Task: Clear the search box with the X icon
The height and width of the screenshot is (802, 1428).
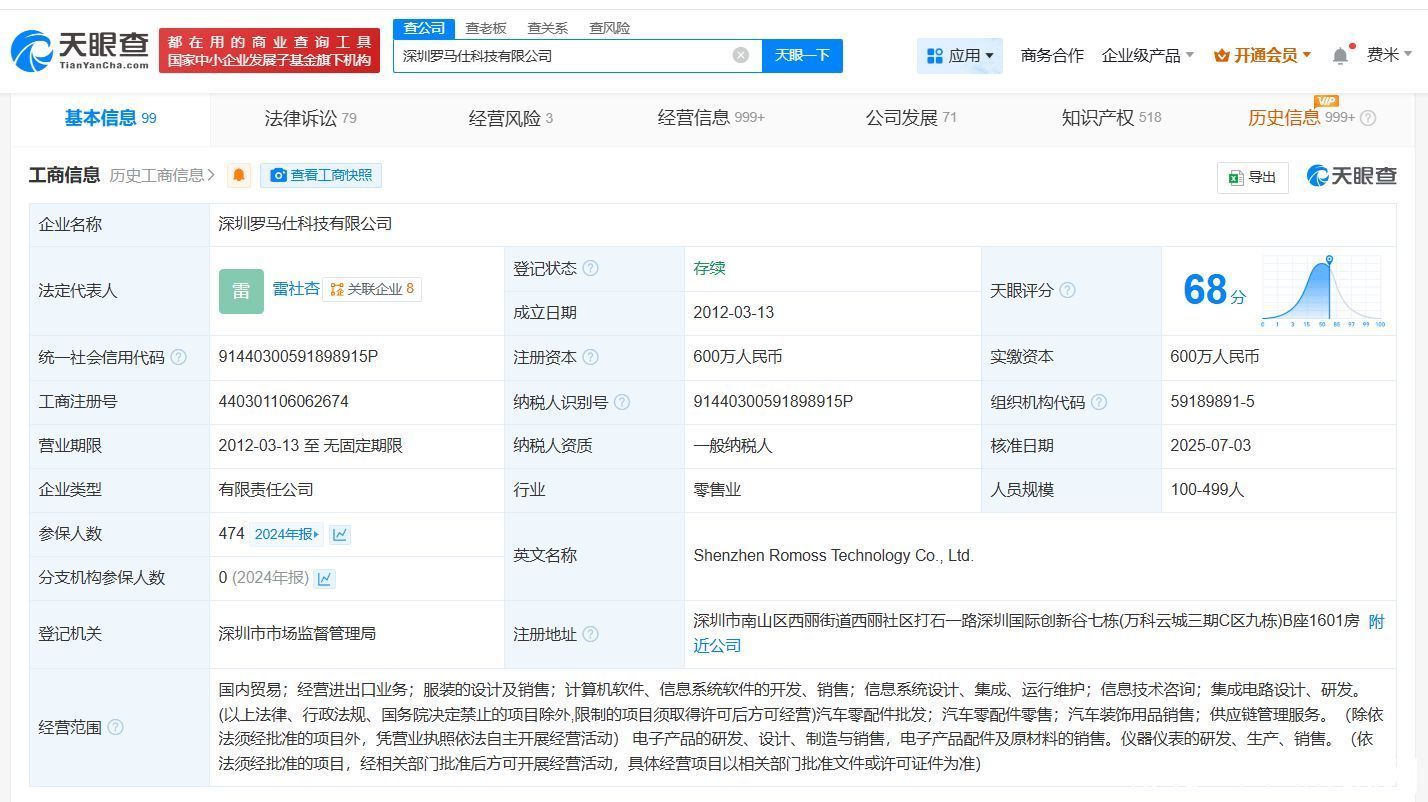Action: 740,56
